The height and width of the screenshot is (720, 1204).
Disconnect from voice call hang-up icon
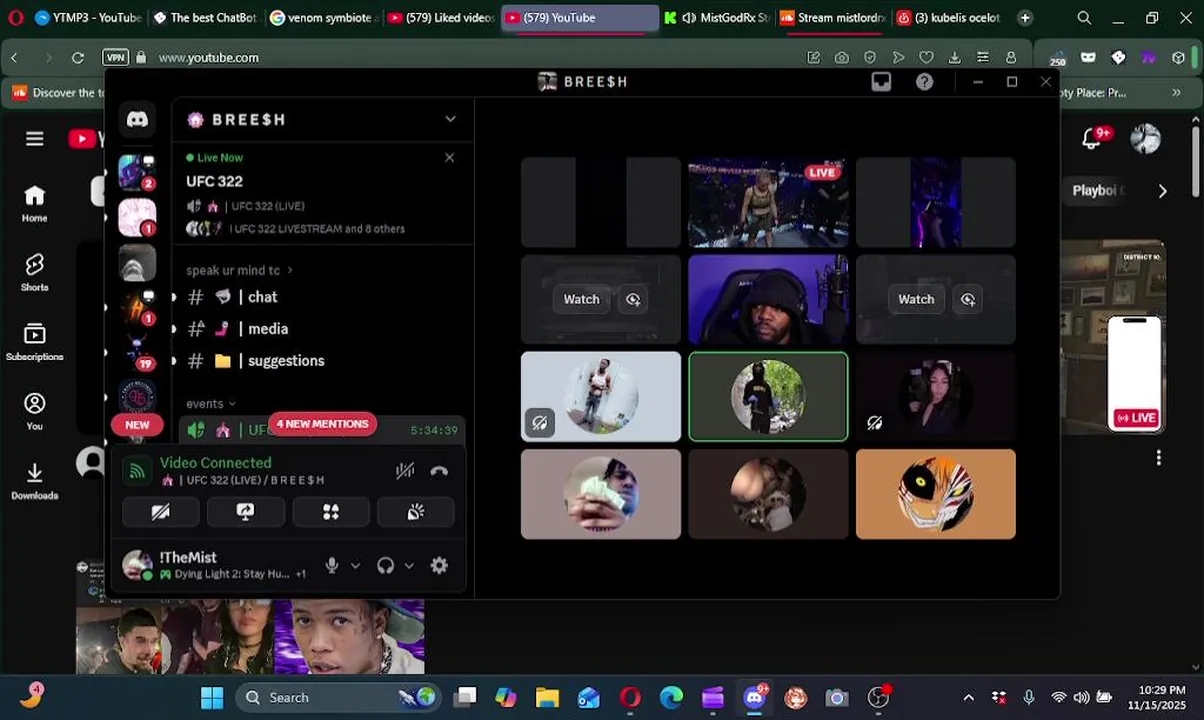click(x=439, y=471)
